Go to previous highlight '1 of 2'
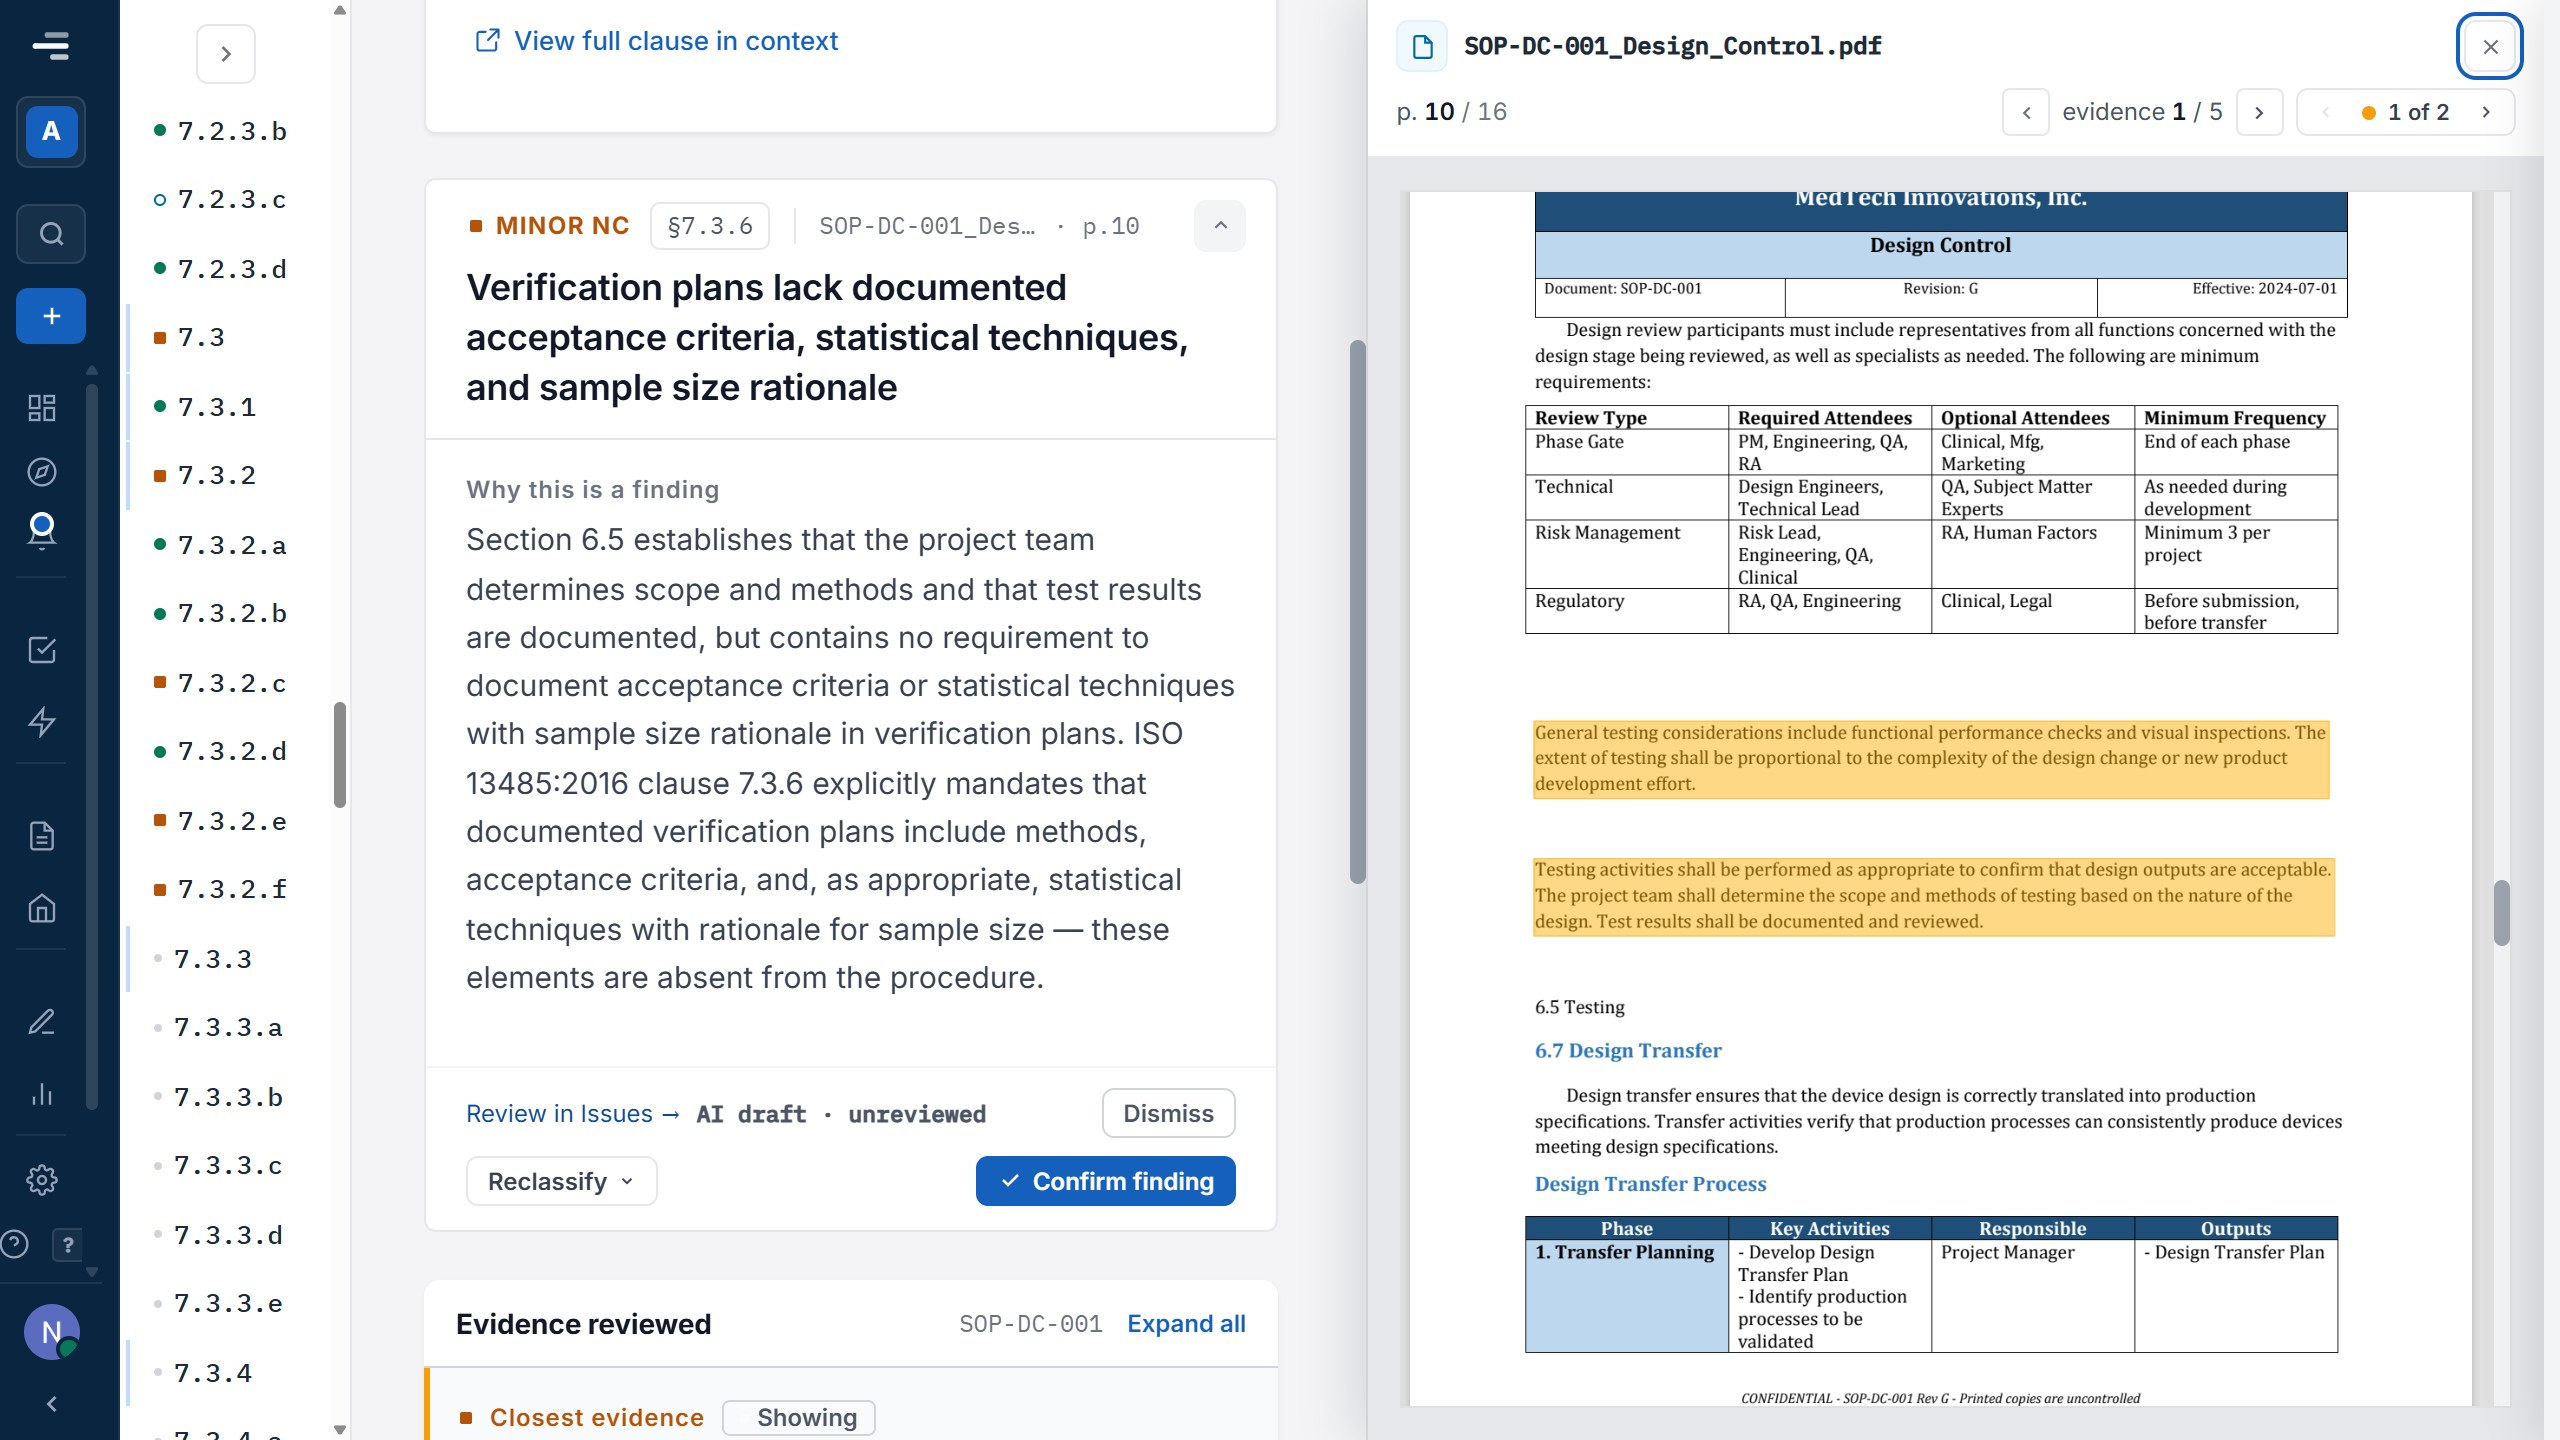 click(2326, 112)
